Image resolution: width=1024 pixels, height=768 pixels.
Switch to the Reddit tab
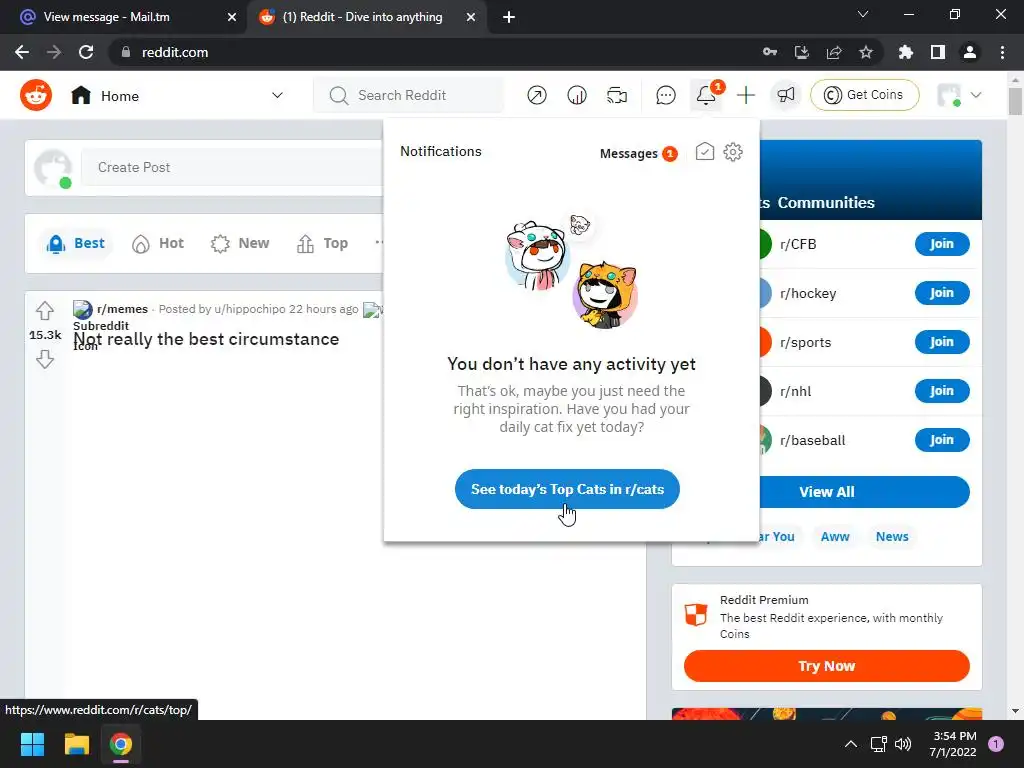pyautogui.click(x=366, y=17)
